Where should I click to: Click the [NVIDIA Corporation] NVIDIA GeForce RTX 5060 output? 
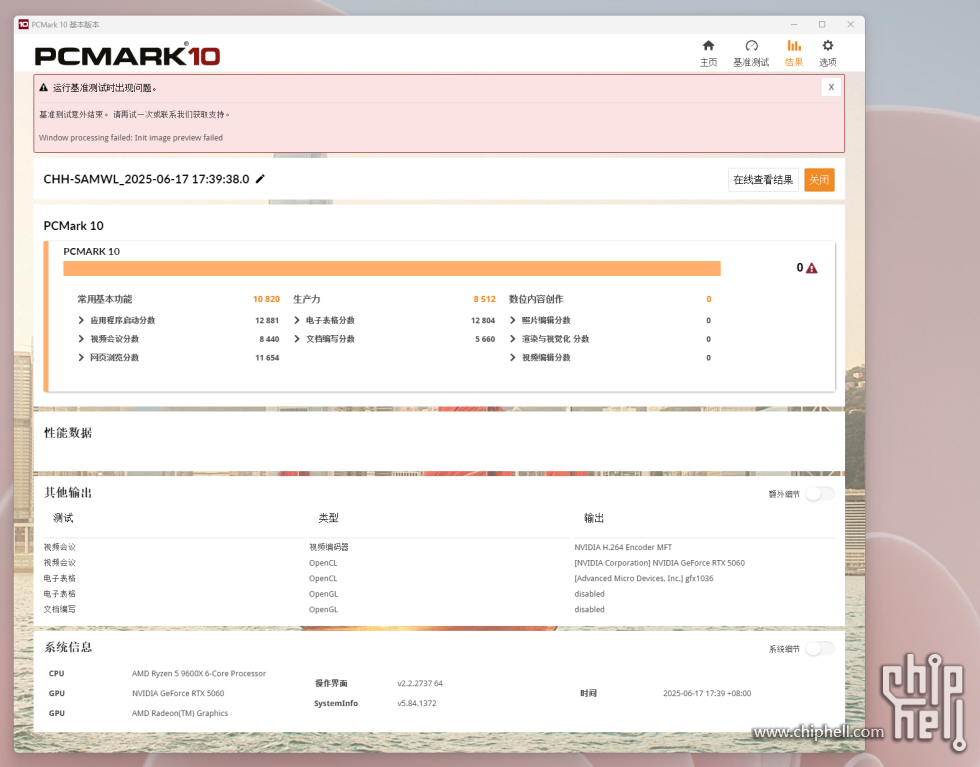click(659, 563)
